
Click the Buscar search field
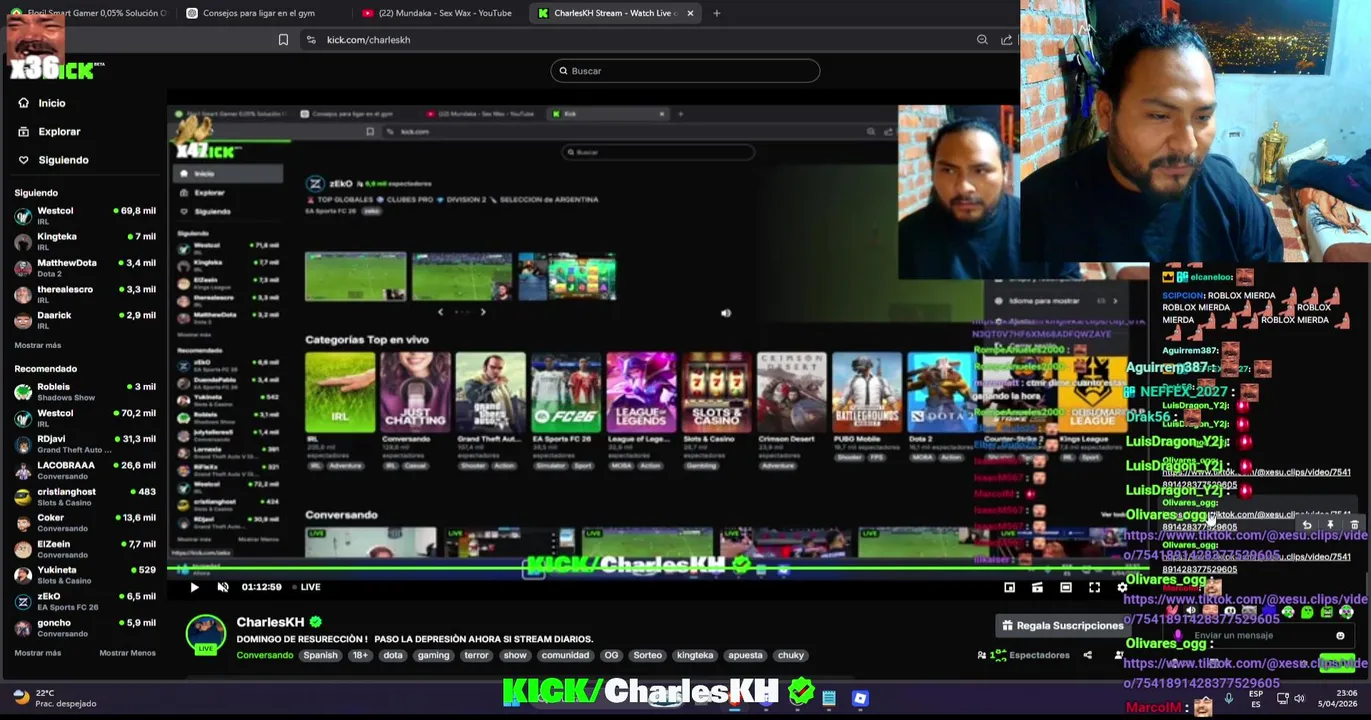[x=685, y=71]
